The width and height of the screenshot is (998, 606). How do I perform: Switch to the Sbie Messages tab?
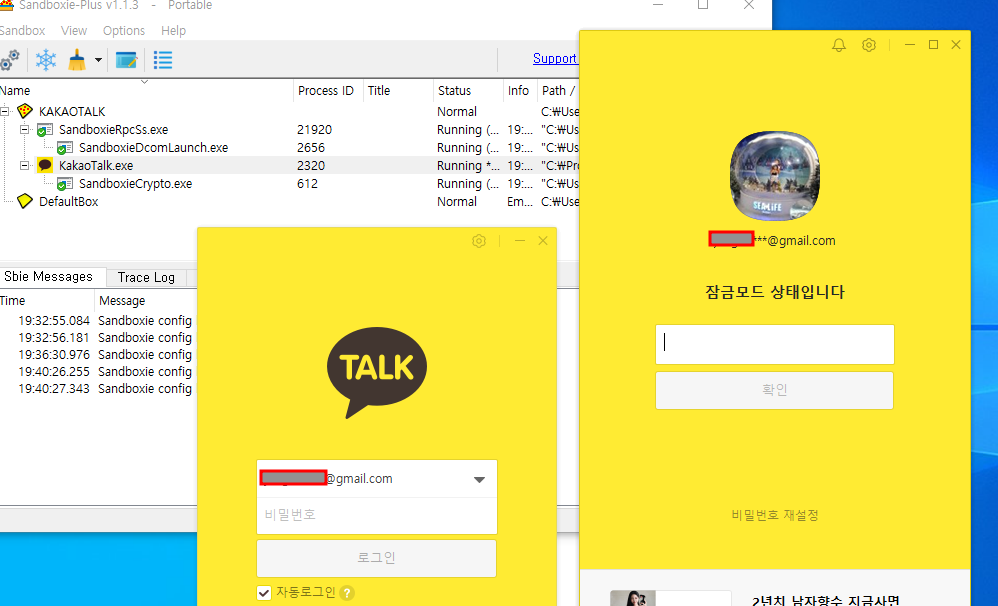[x=48, y=276]
